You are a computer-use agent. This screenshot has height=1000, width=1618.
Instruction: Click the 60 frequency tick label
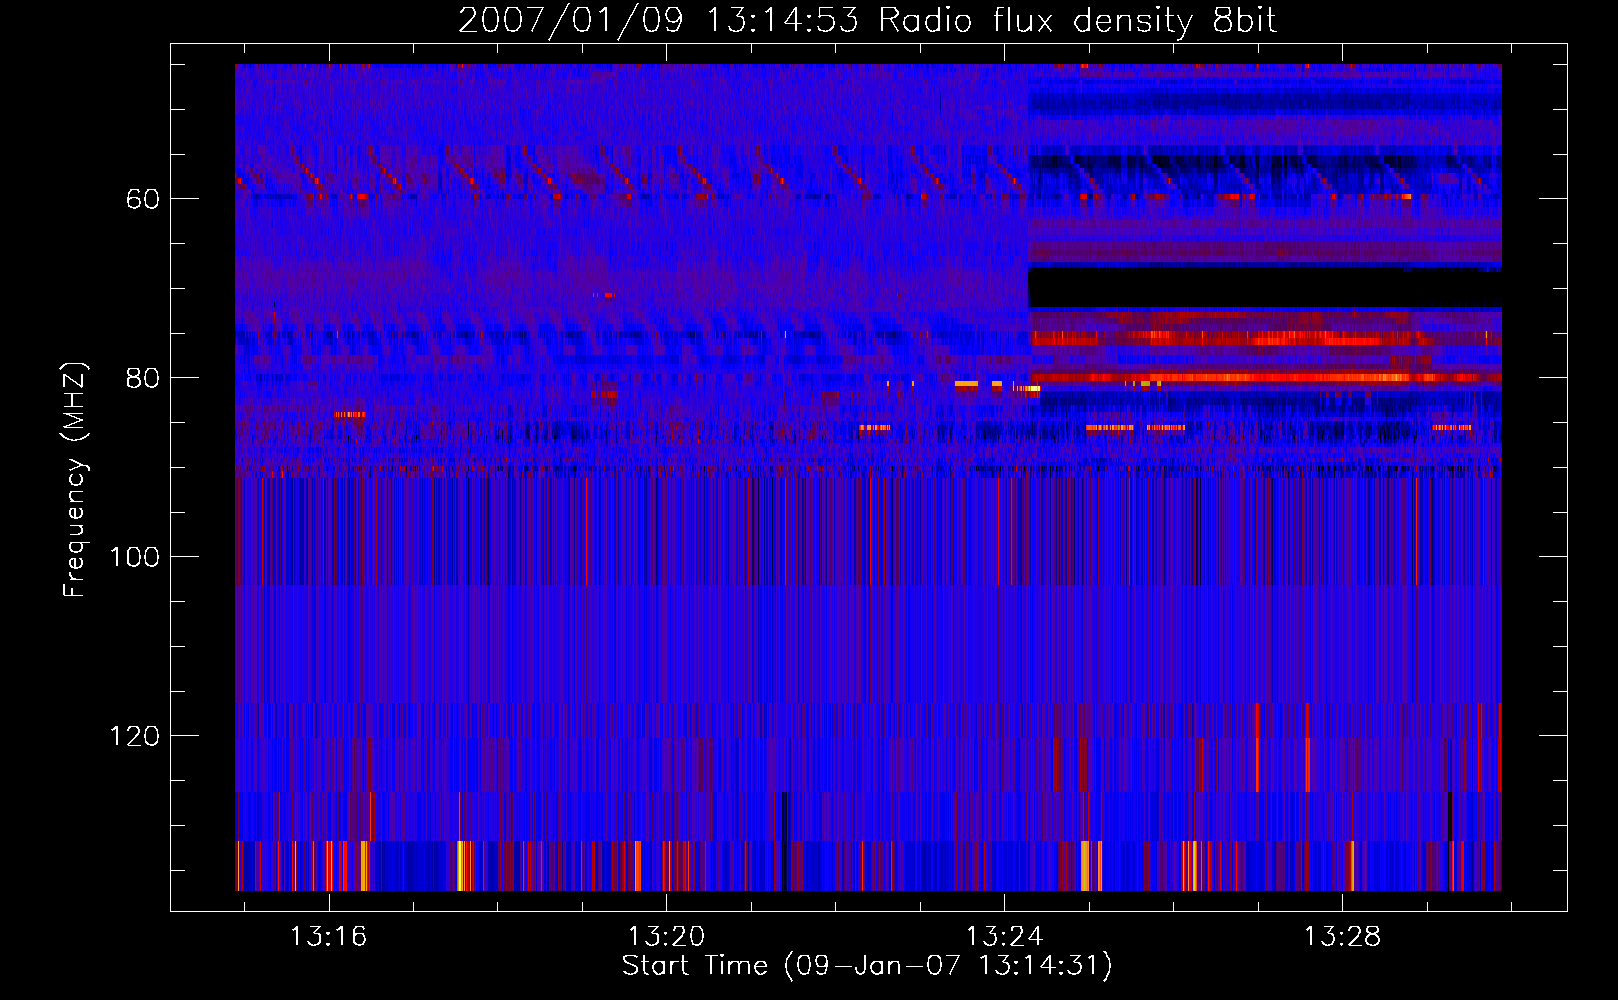pos(143,199)
